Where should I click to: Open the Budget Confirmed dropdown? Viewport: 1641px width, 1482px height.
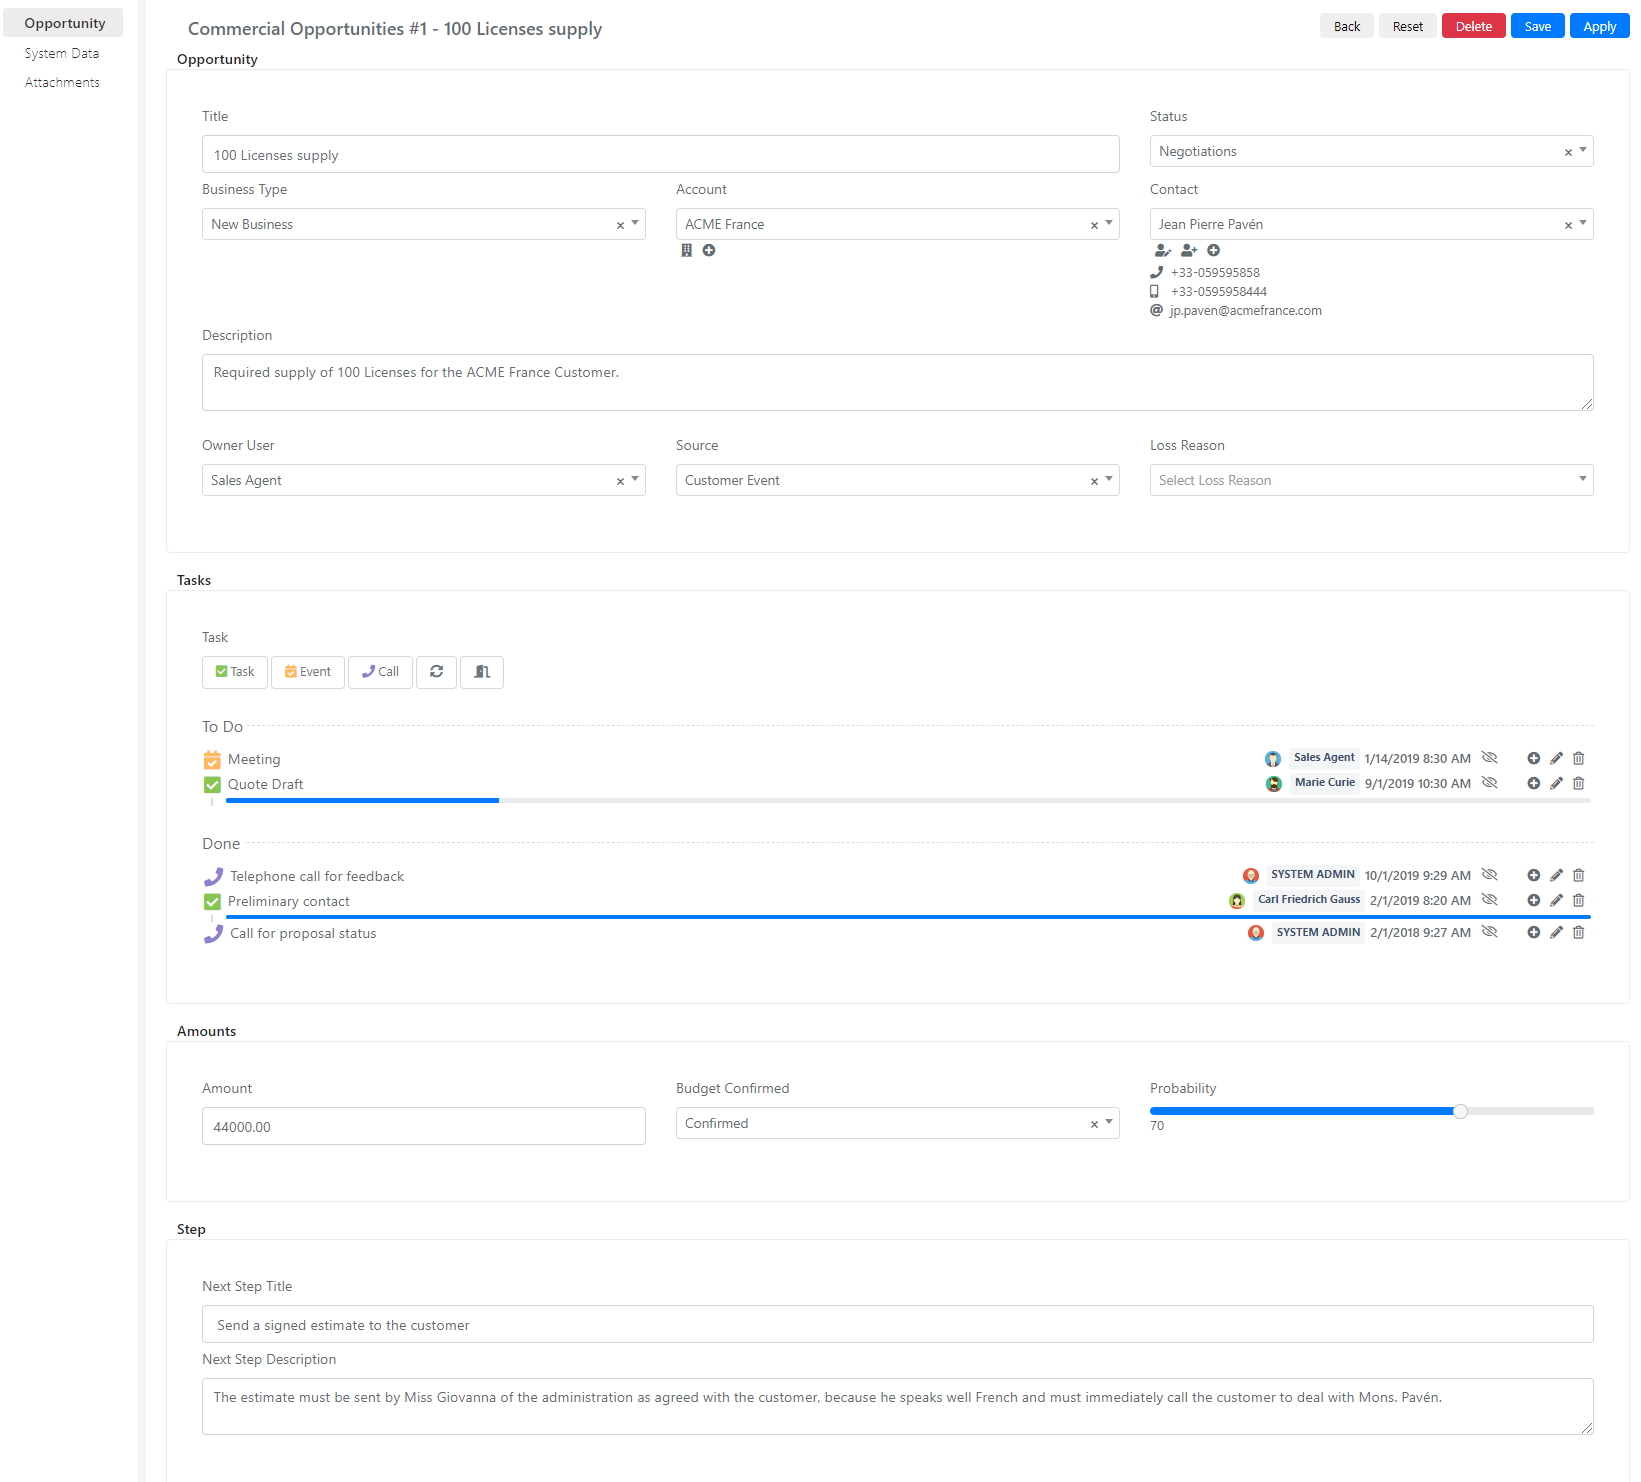pos(897,1123)
